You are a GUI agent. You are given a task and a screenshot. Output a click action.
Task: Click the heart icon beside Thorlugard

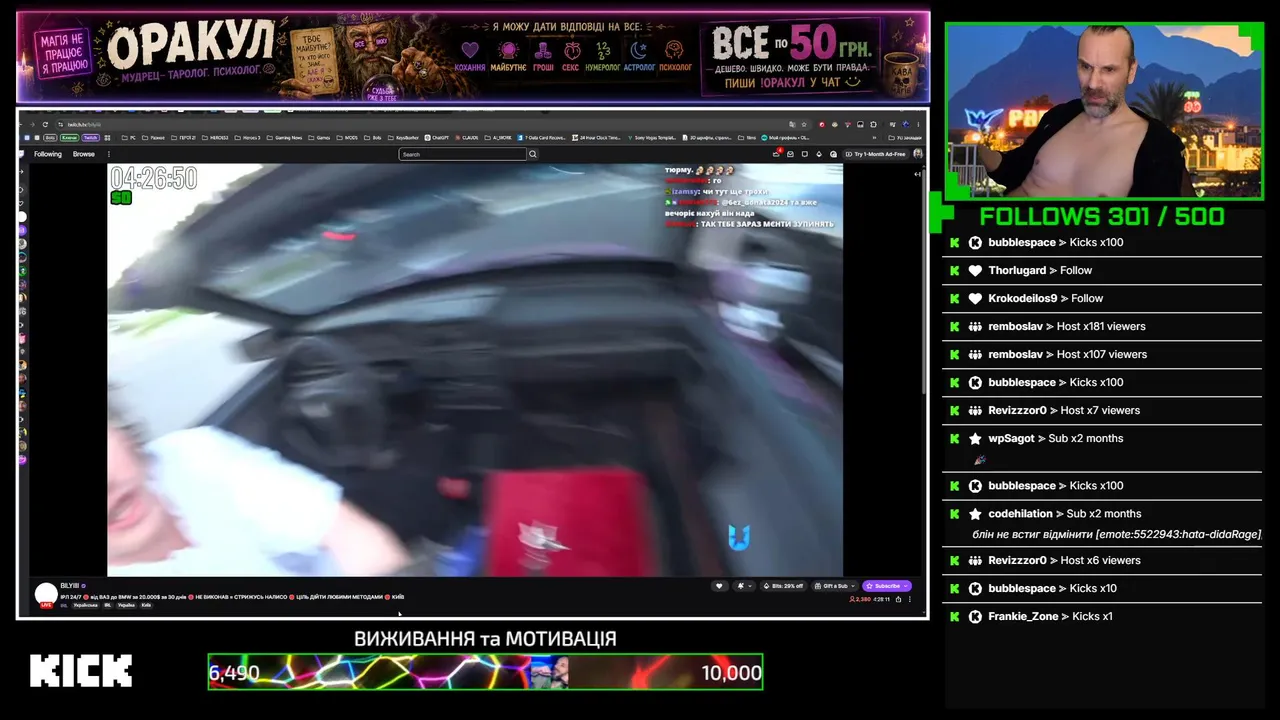pyautogui.click(x=975, y=270)
